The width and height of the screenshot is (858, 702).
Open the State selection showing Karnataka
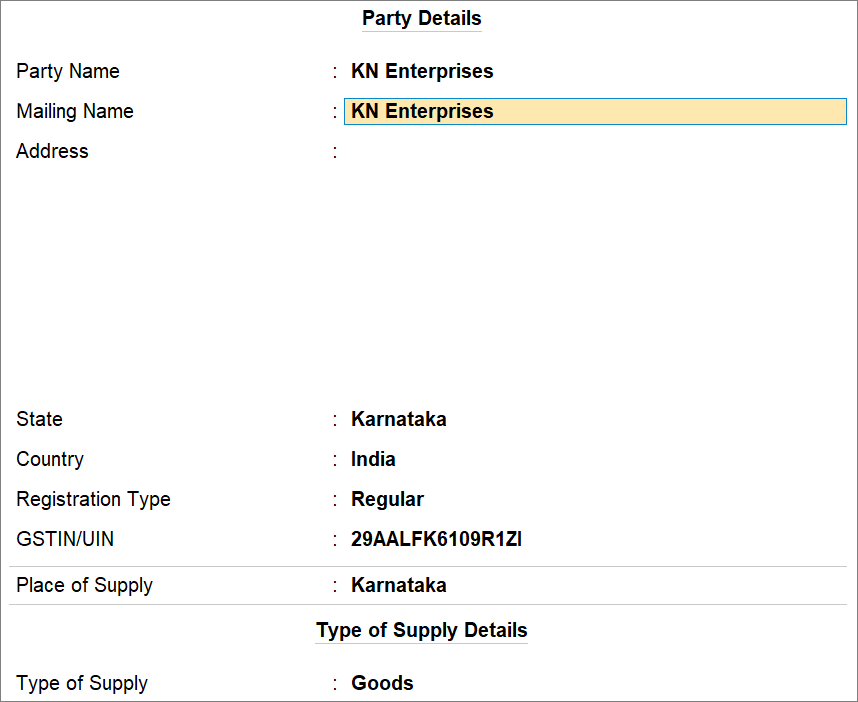coord(399,419)
